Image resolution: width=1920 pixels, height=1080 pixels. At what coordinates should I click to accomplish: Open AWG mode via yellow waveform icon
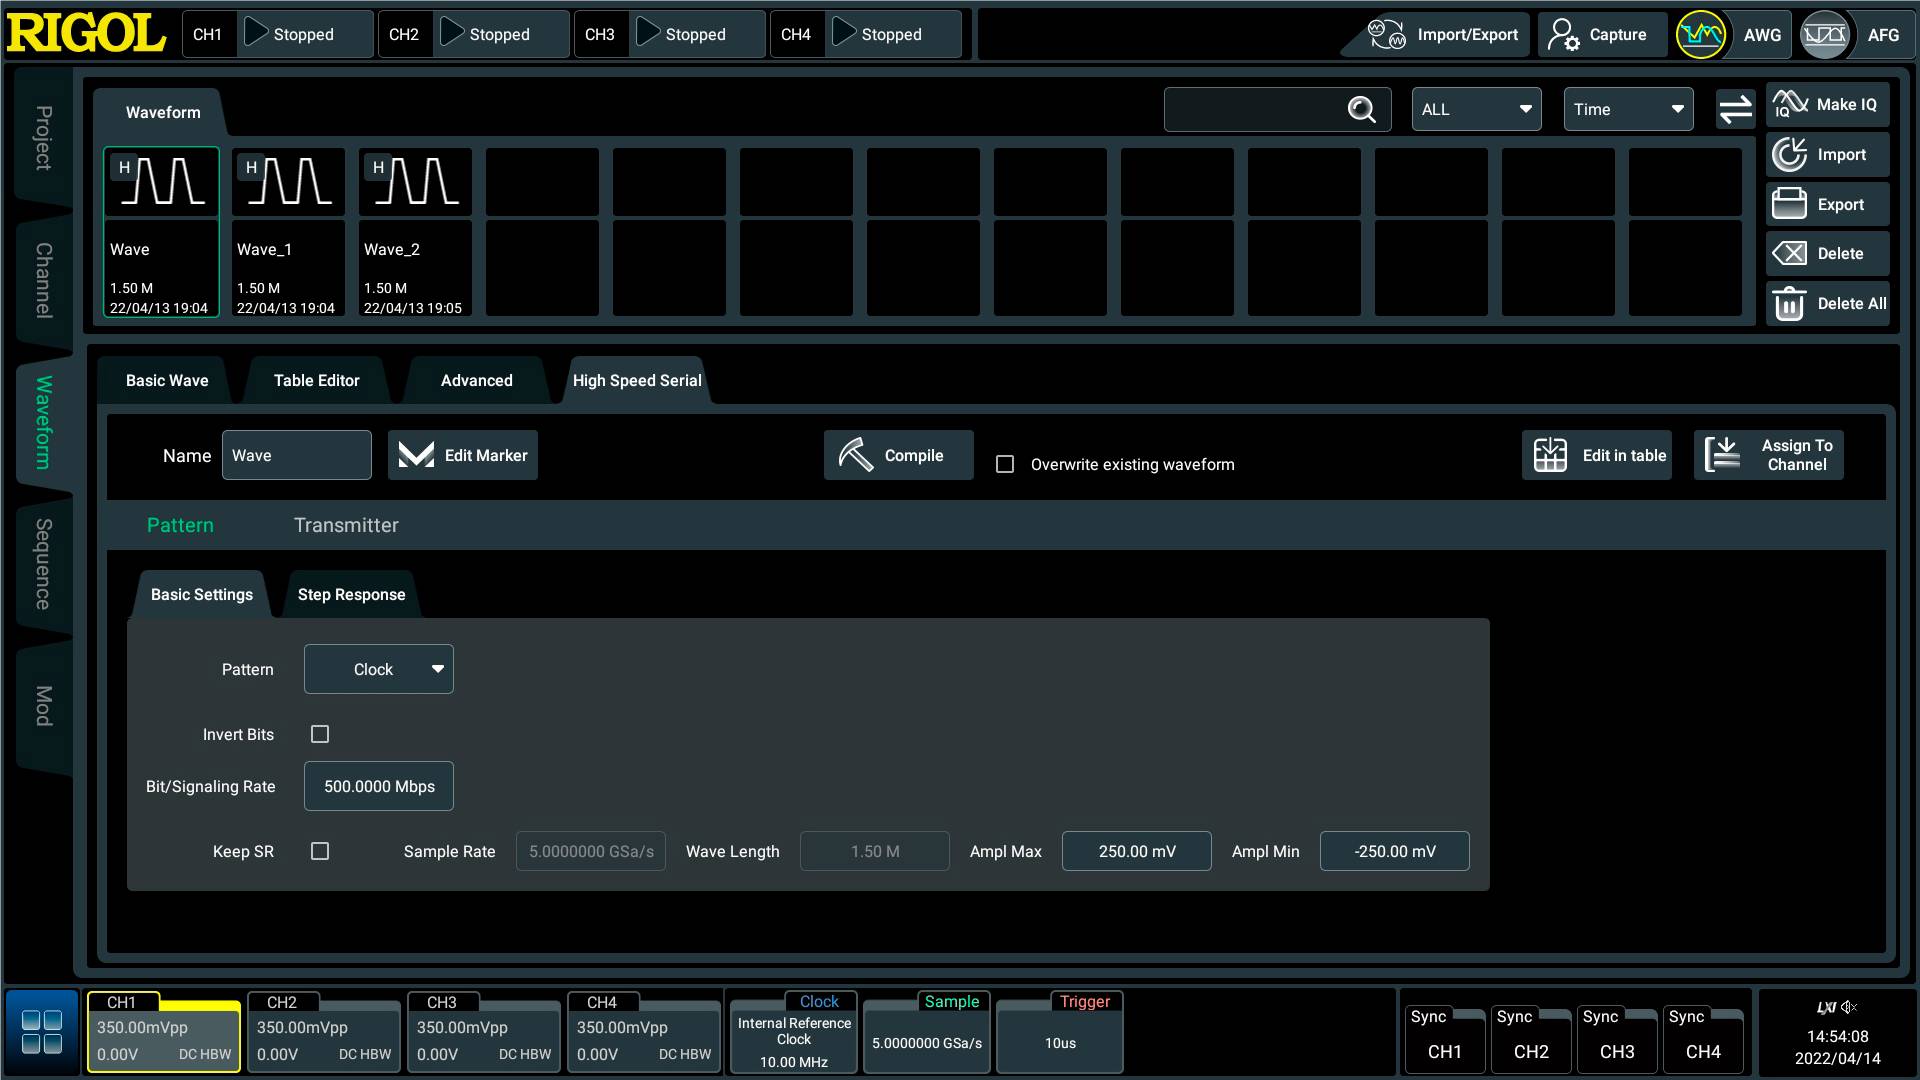(x=1700, y=35)
